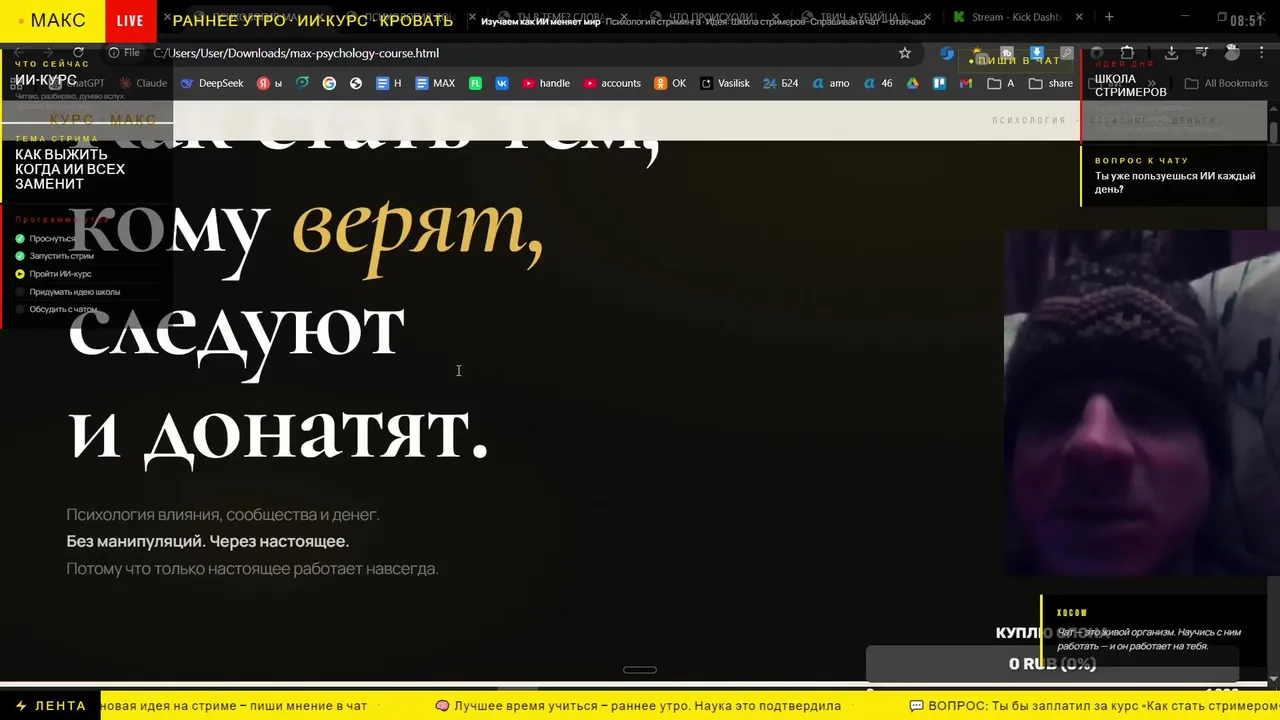Click the ДЕНЬГИ page nav link
Image resolution: width=1280 pixels, height=720 pixels.
click(1194, 120)
